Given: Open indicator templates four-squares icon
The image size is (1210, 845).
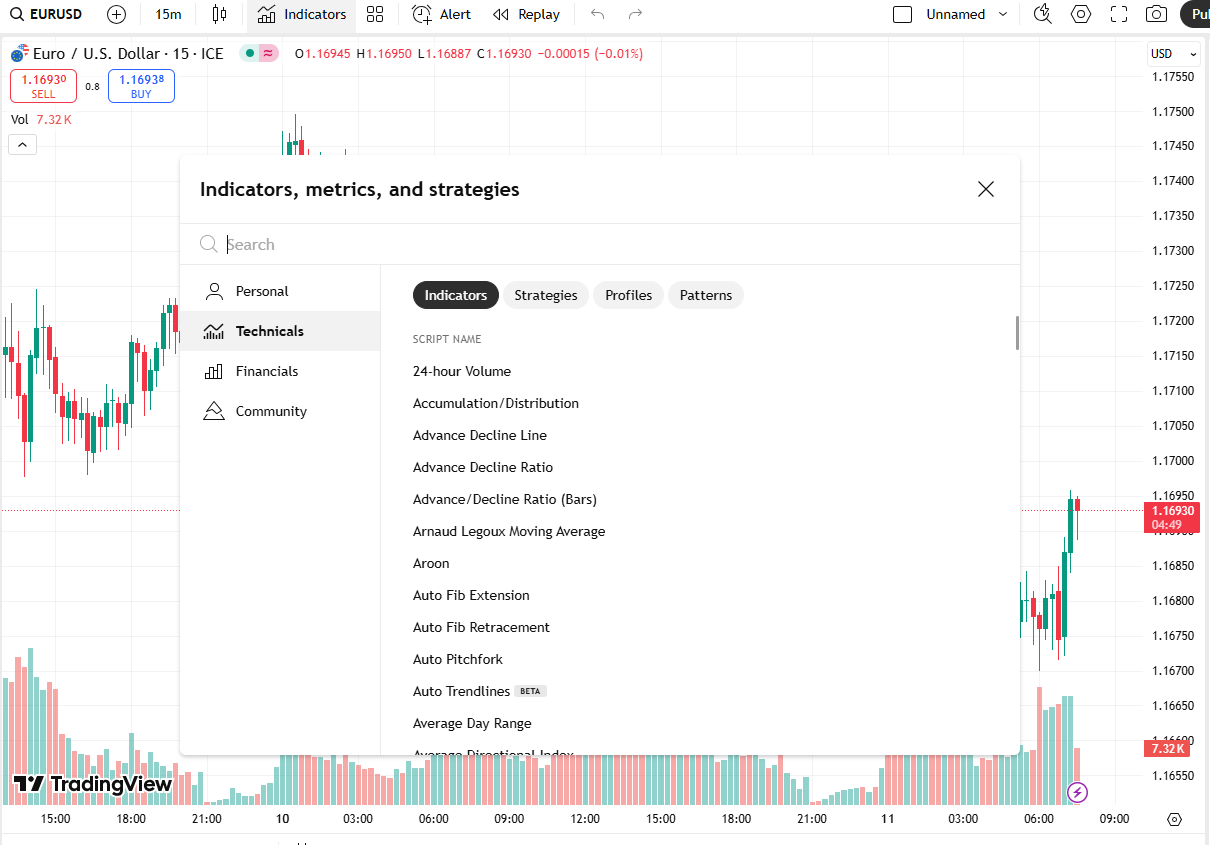Looking at the screenshot, I should tap(375, 15).
